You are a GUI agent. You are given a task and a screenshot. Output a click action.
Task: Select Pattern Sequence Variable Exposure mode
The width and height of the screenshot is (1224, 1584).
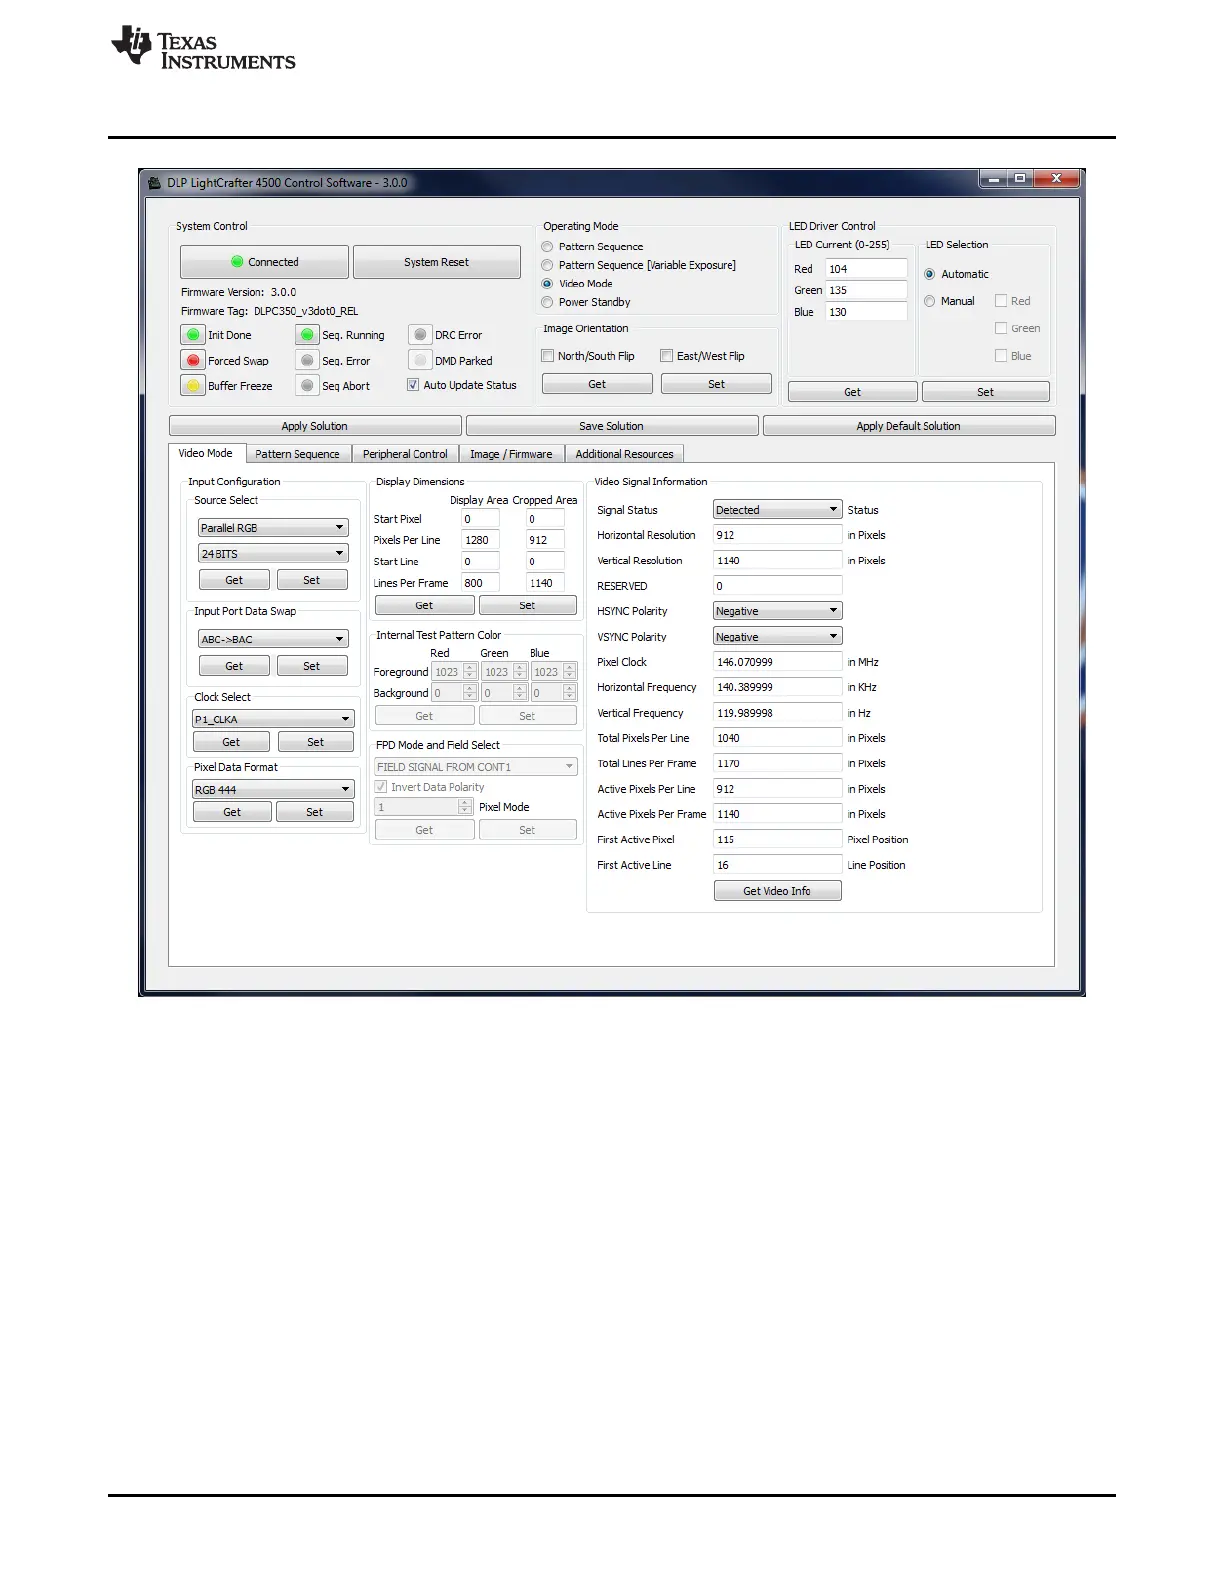[547, 265]
